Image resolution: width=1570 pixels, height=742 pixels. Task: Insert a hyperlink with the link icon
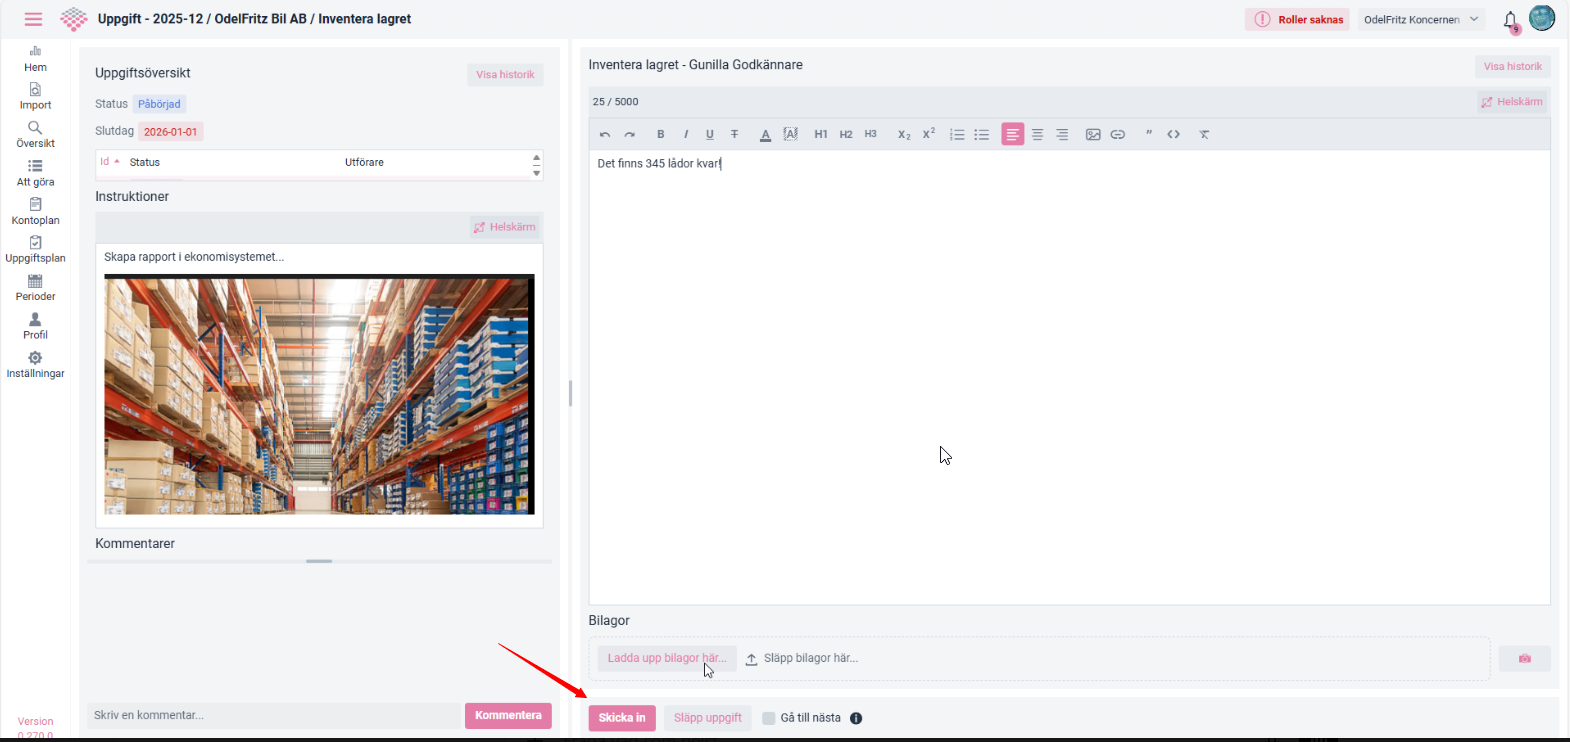coord(1118,134)
